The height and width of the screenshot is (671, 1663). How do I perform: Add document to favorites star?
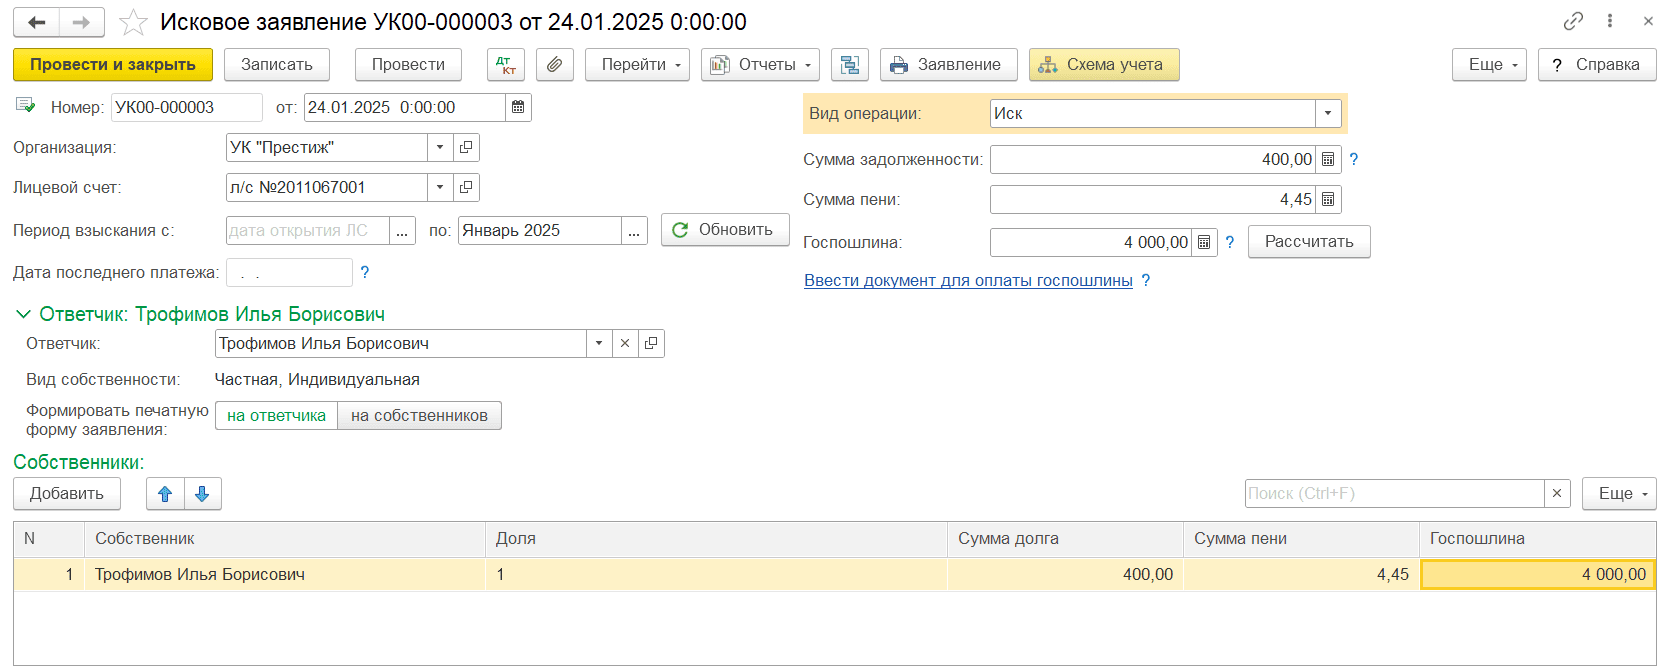tap(134, 22)
